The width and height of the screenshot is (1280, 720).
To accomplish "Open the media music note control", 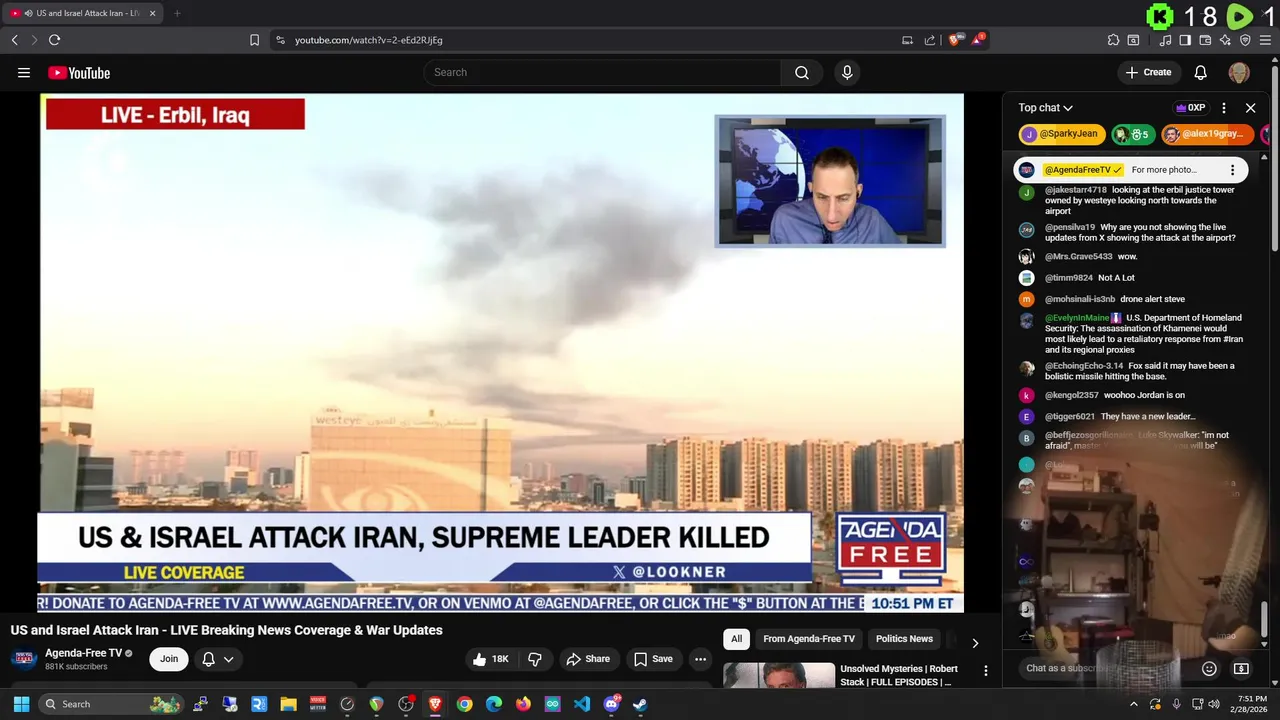I will [x=1166, y=40].
